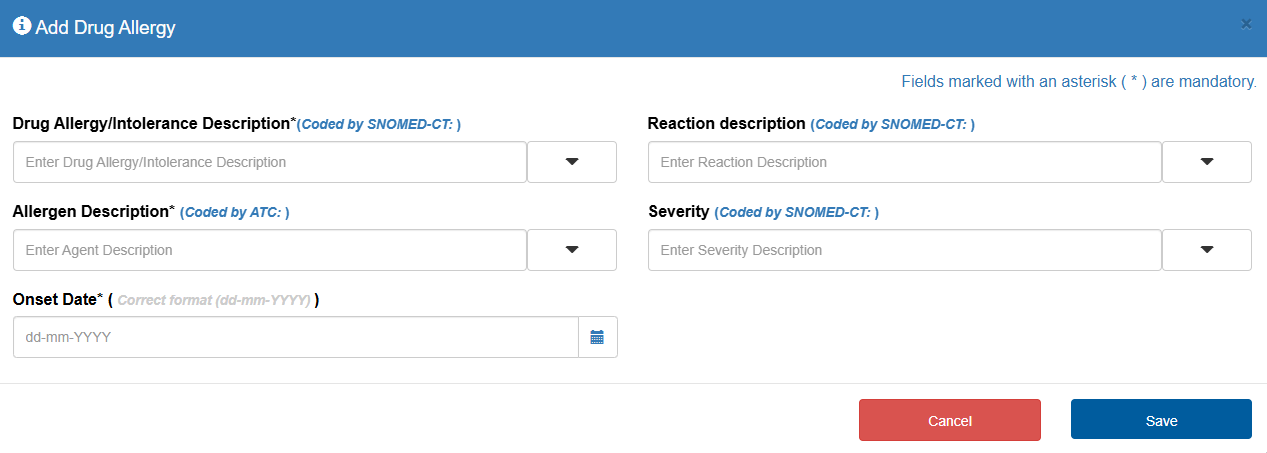Click the mandatory fields asterisk notice
This screenshot has width=1267, height=453.
pos(1078,82)
